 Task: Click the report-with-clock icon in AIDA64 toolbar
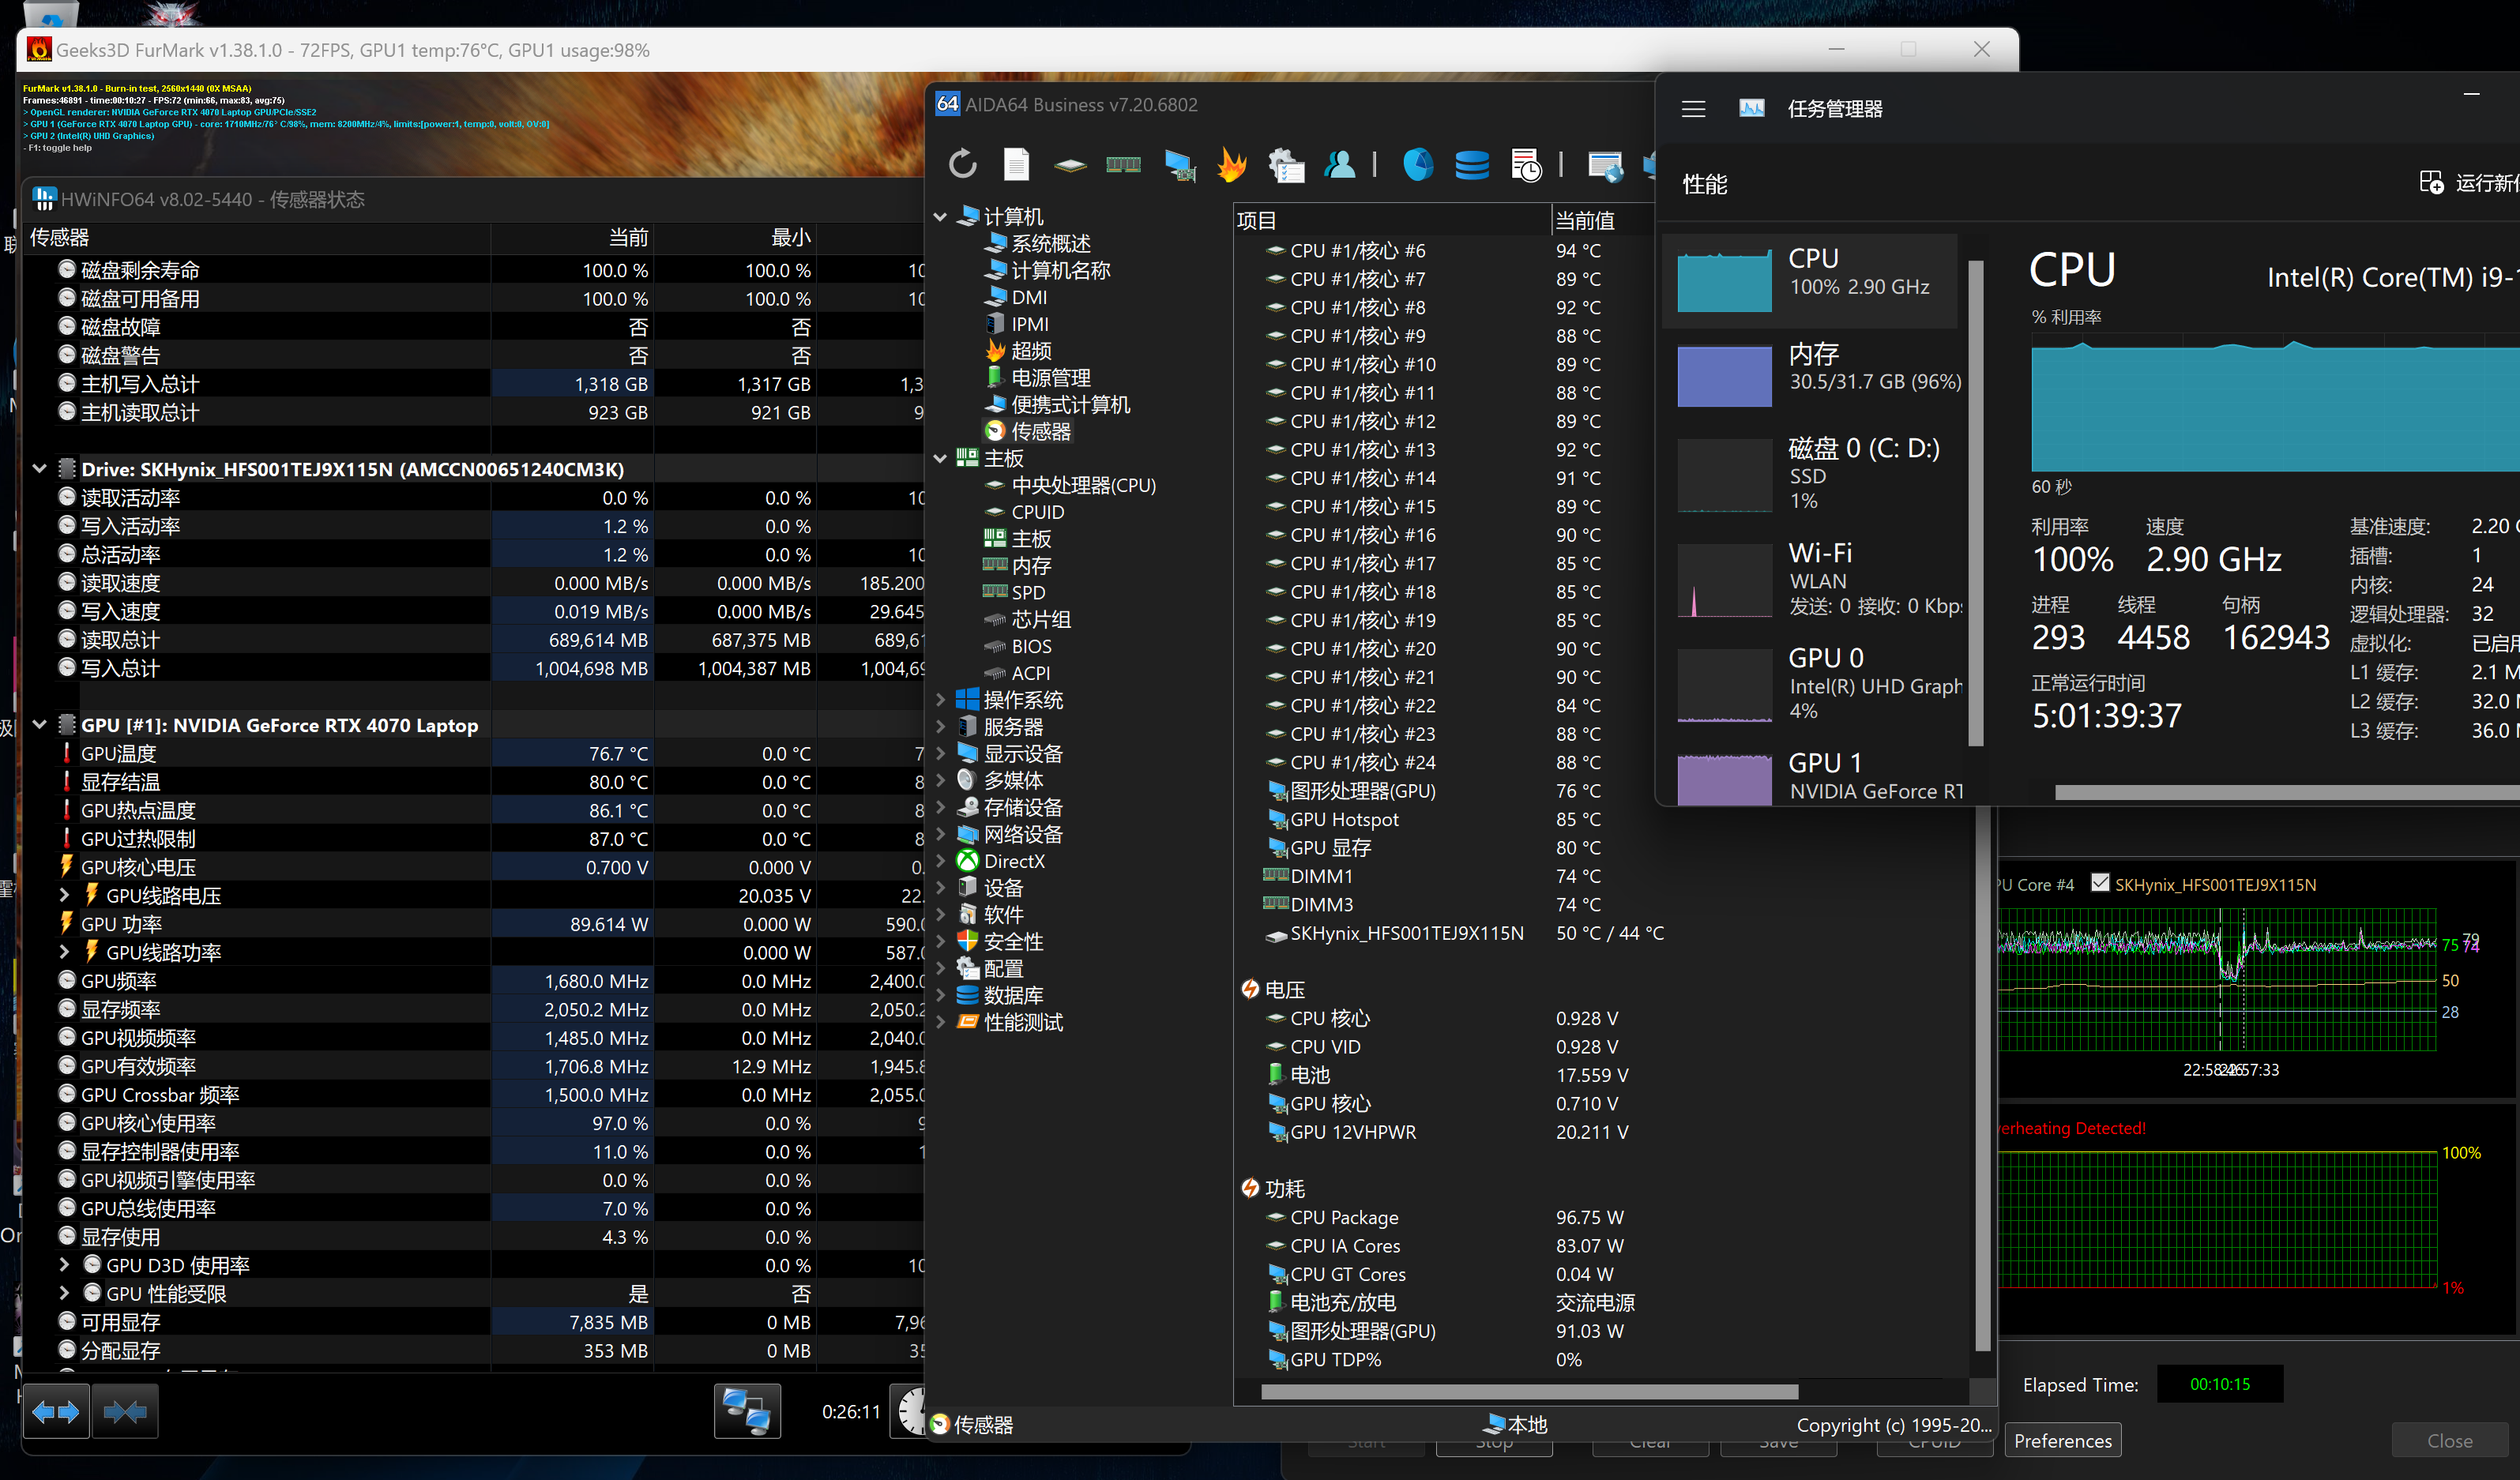pos(1525,165)
